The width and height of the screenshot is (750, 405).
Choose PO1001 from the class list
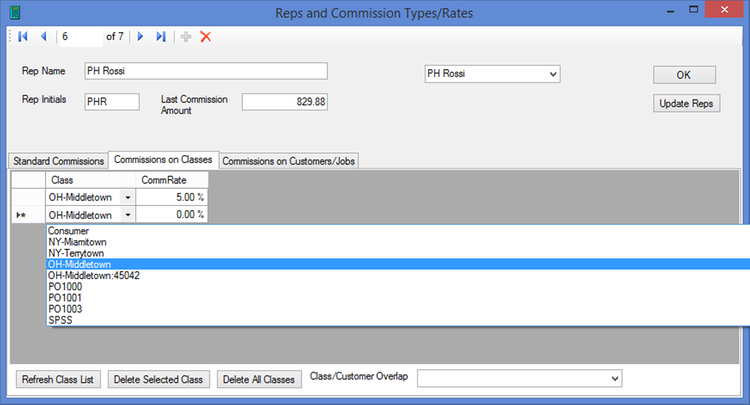398,297
